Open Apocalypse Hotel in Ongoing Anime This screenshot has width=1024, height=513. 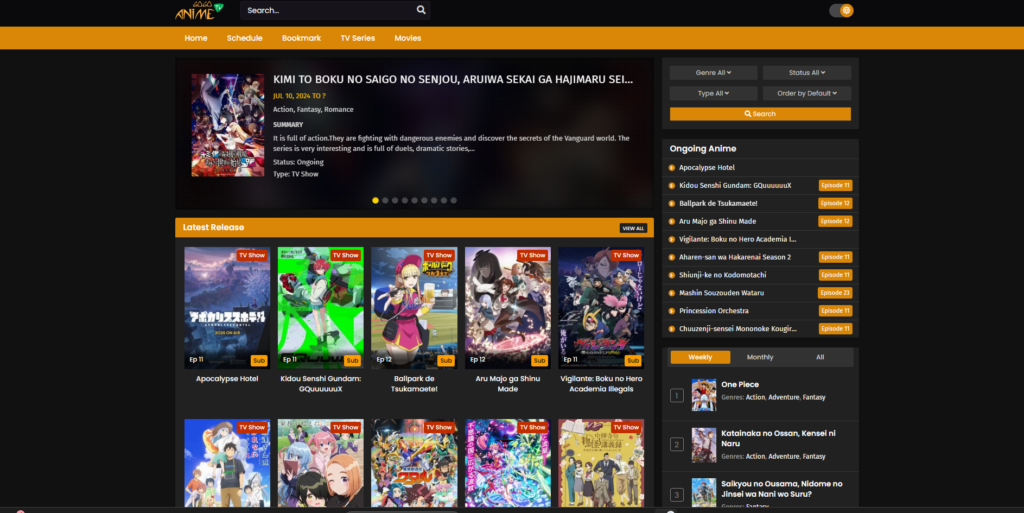tap(707, 168)
